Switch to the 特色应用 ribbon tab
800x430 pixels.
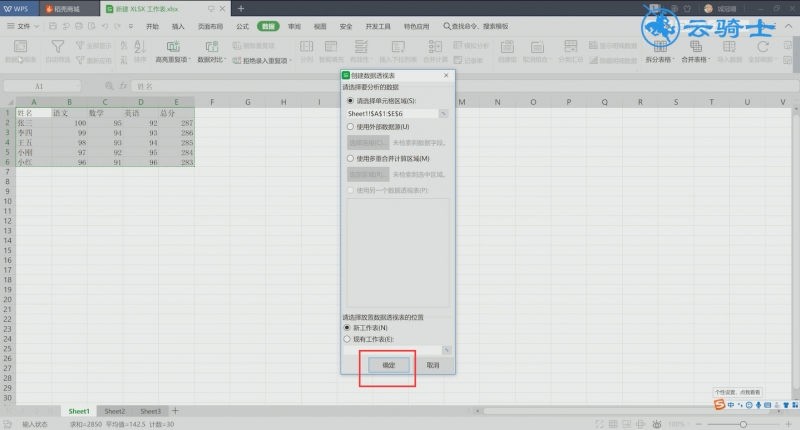point(416,27)
